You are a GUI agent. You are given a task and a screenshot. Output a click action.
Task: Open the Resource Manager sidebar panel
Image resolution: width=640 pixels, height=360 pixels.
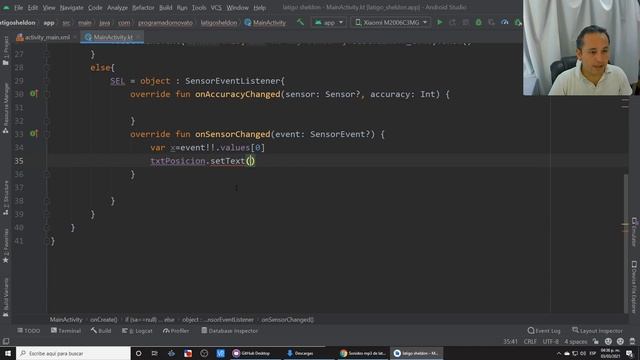[6, 108]
